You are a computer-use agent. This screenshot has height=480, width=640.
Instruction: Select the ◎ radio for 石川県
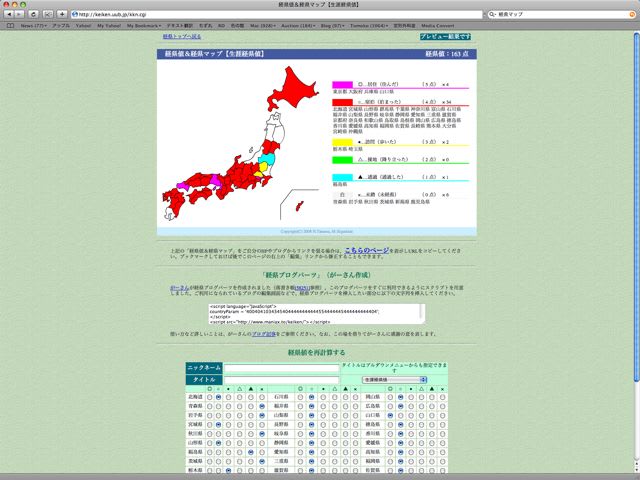point(300,397)
